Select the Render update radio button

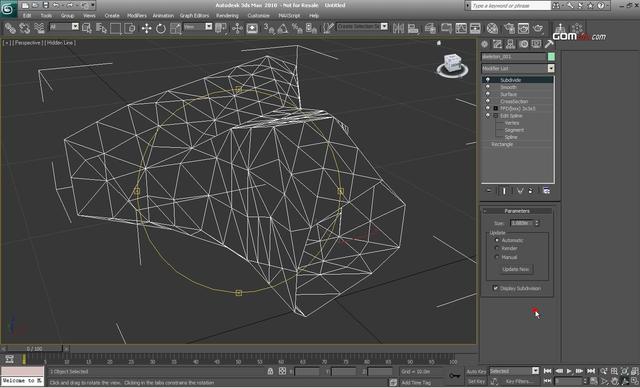(497, 248)
